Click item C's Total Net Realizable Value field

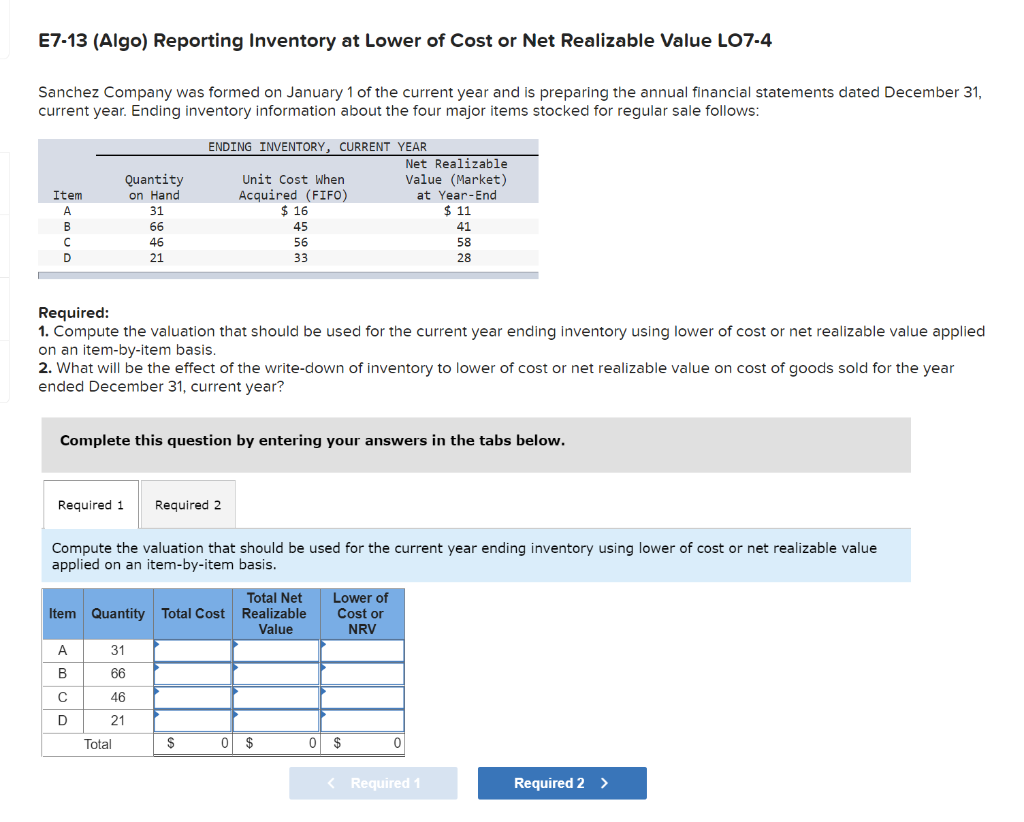[x=275, y=697]
